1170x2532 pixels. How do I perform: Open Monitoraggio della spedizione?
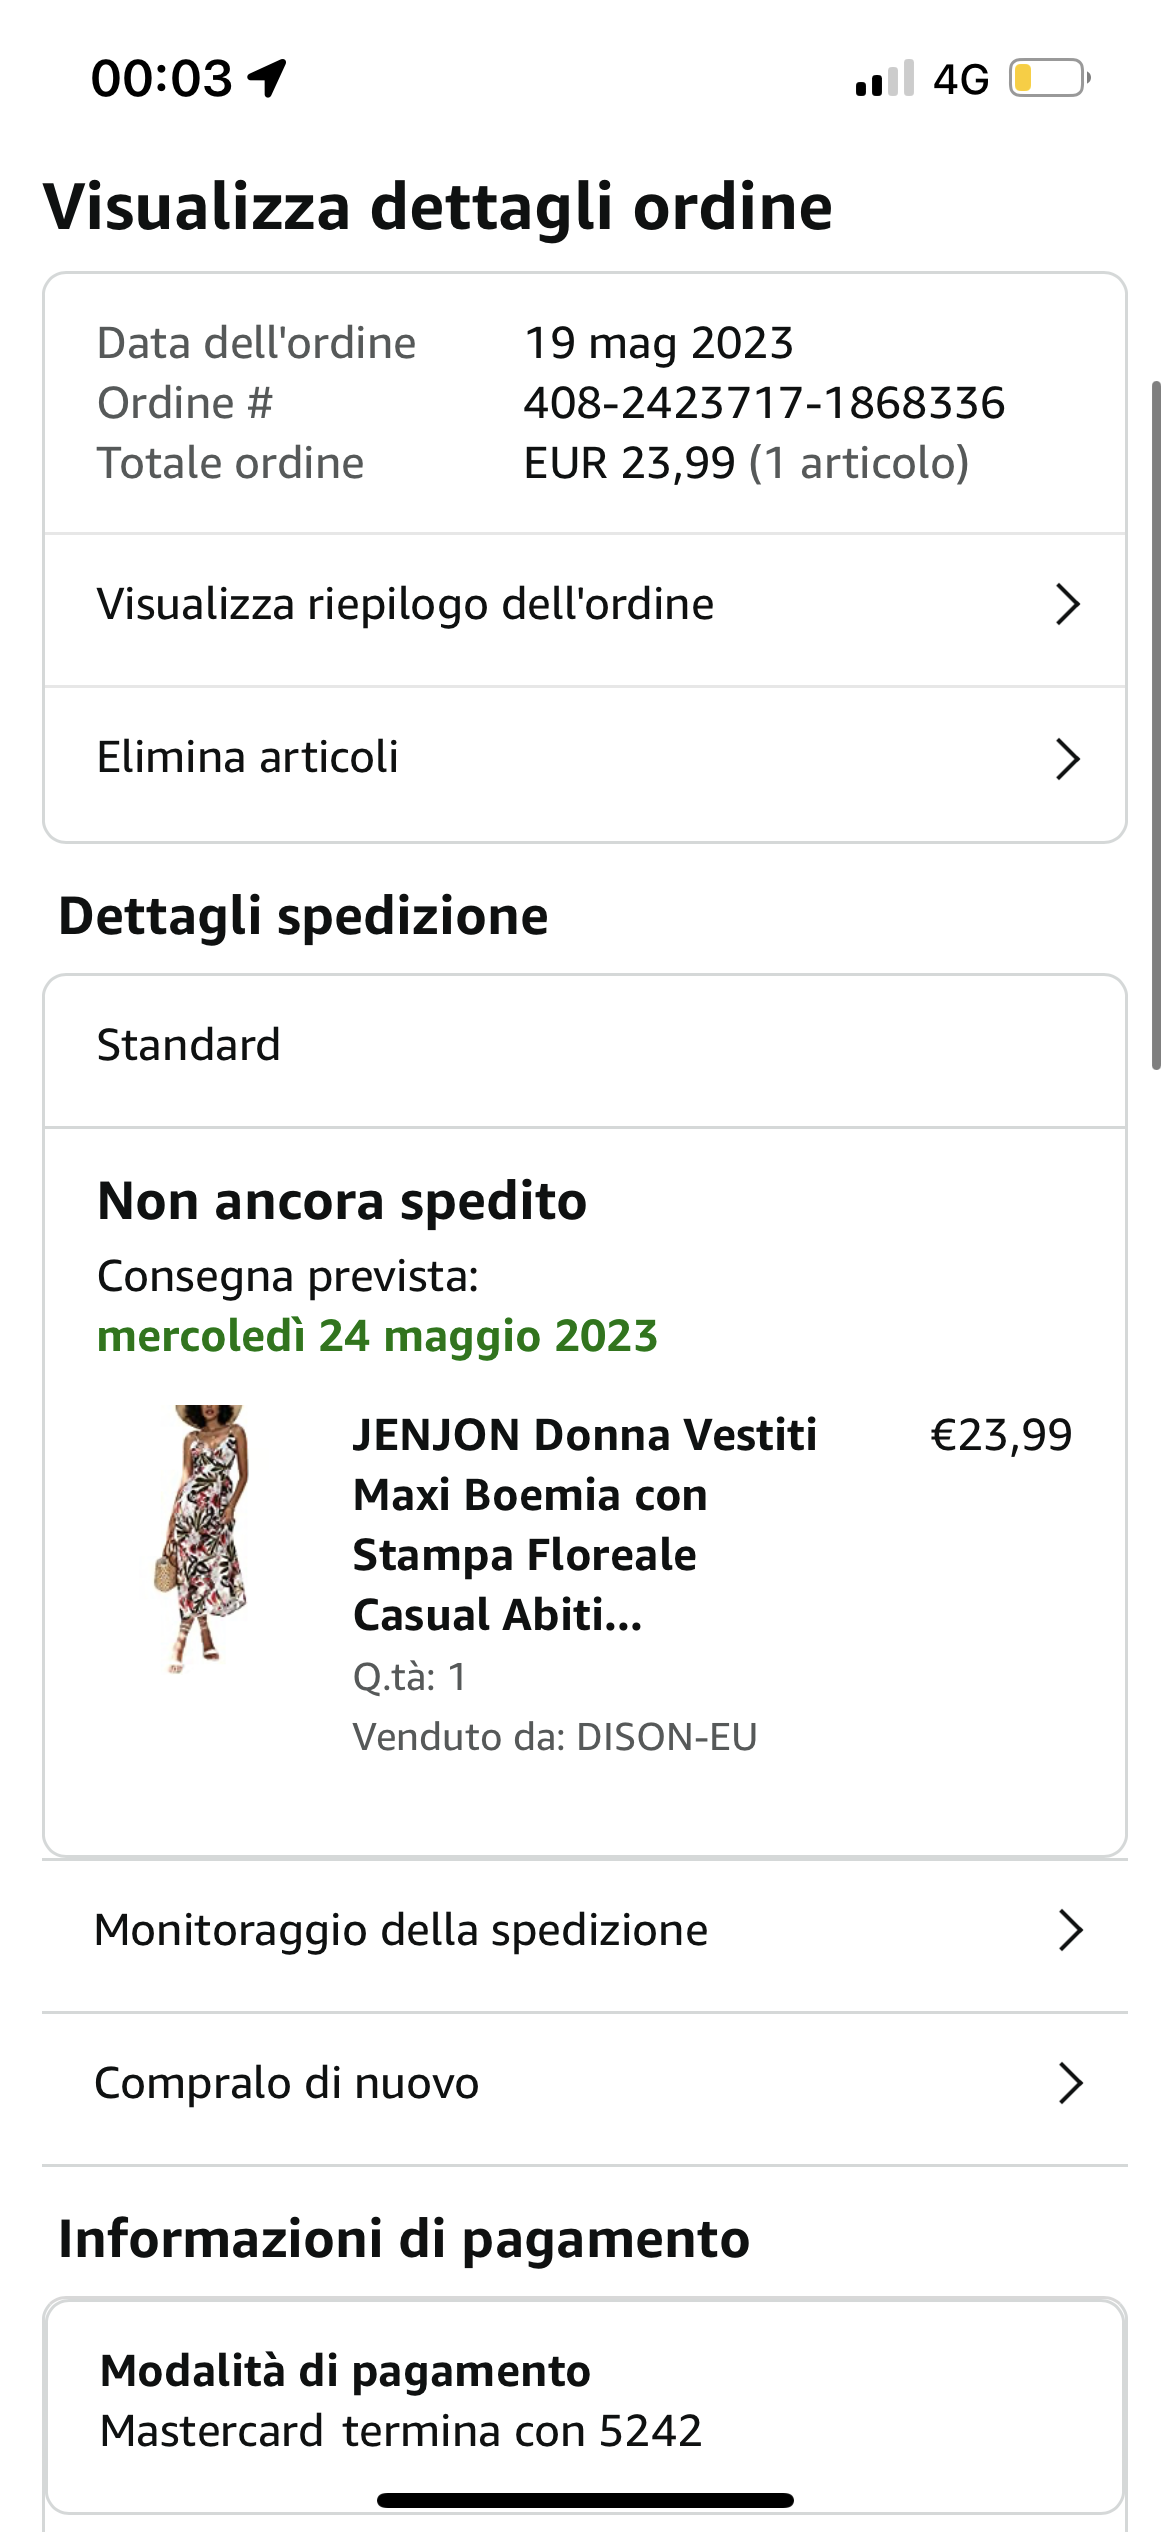click(x=401, y=1930)
